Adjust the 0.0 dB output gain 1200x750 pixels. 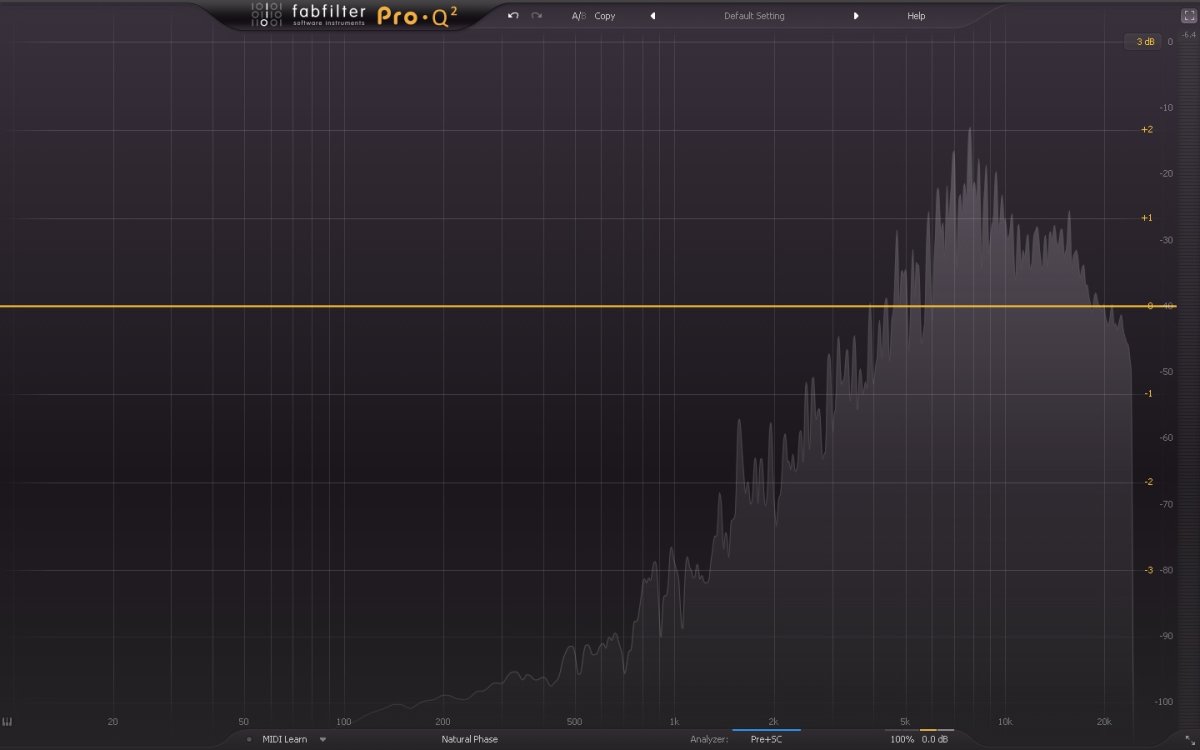coord(934,740)
